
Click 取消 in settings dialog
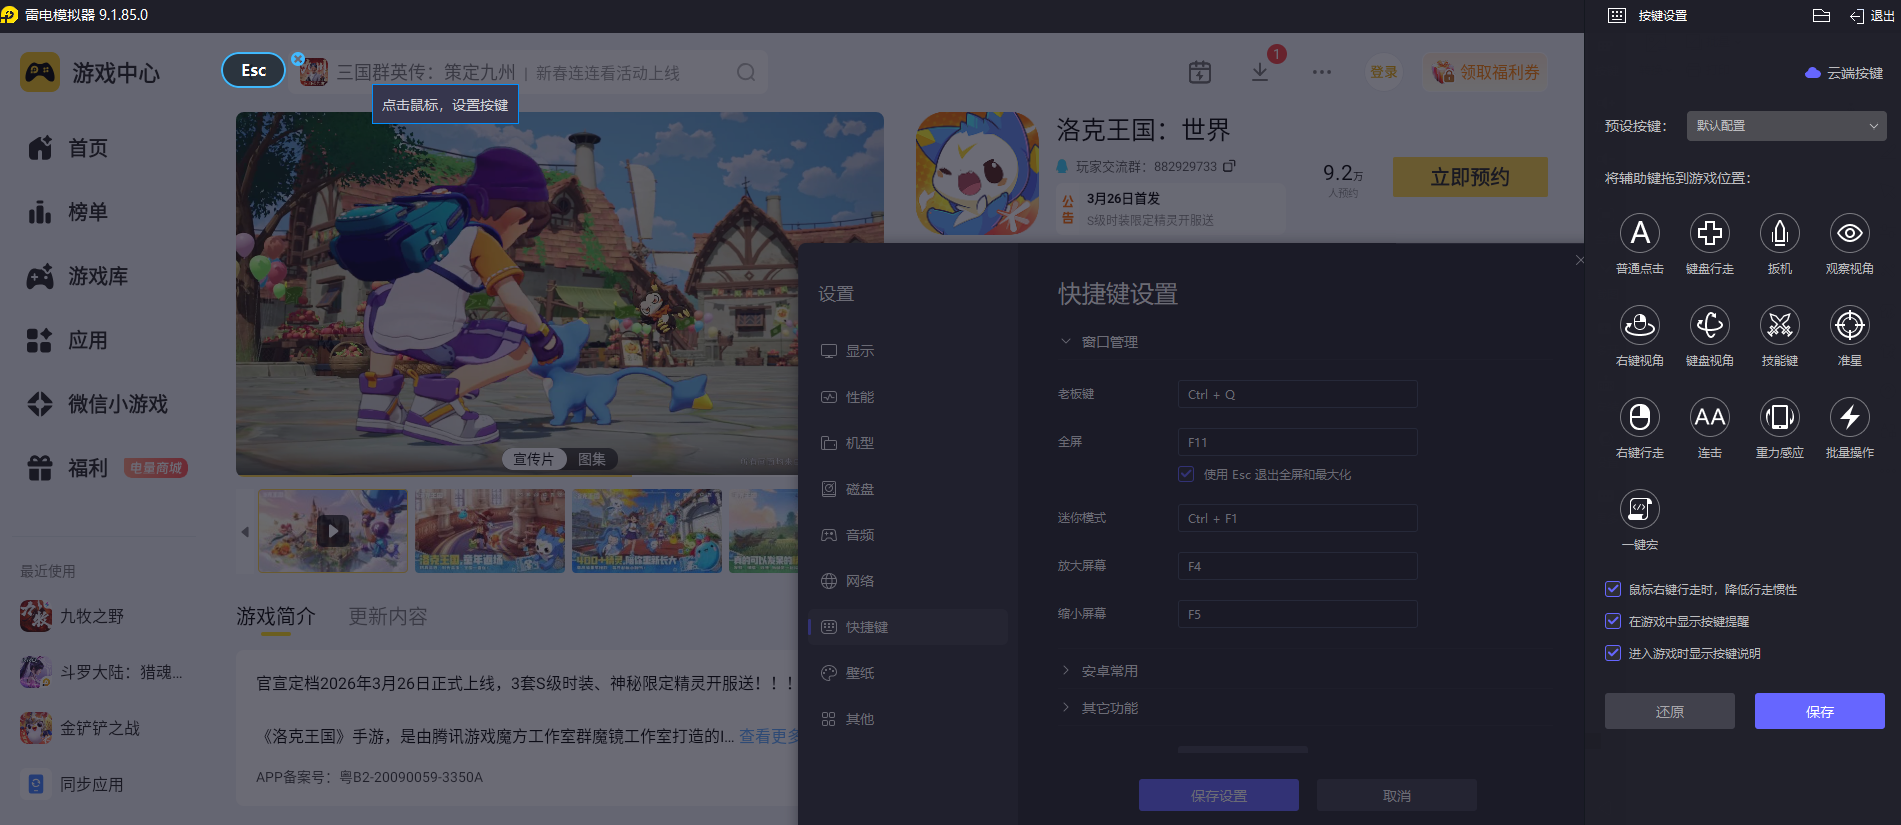tap(1397, 795)
